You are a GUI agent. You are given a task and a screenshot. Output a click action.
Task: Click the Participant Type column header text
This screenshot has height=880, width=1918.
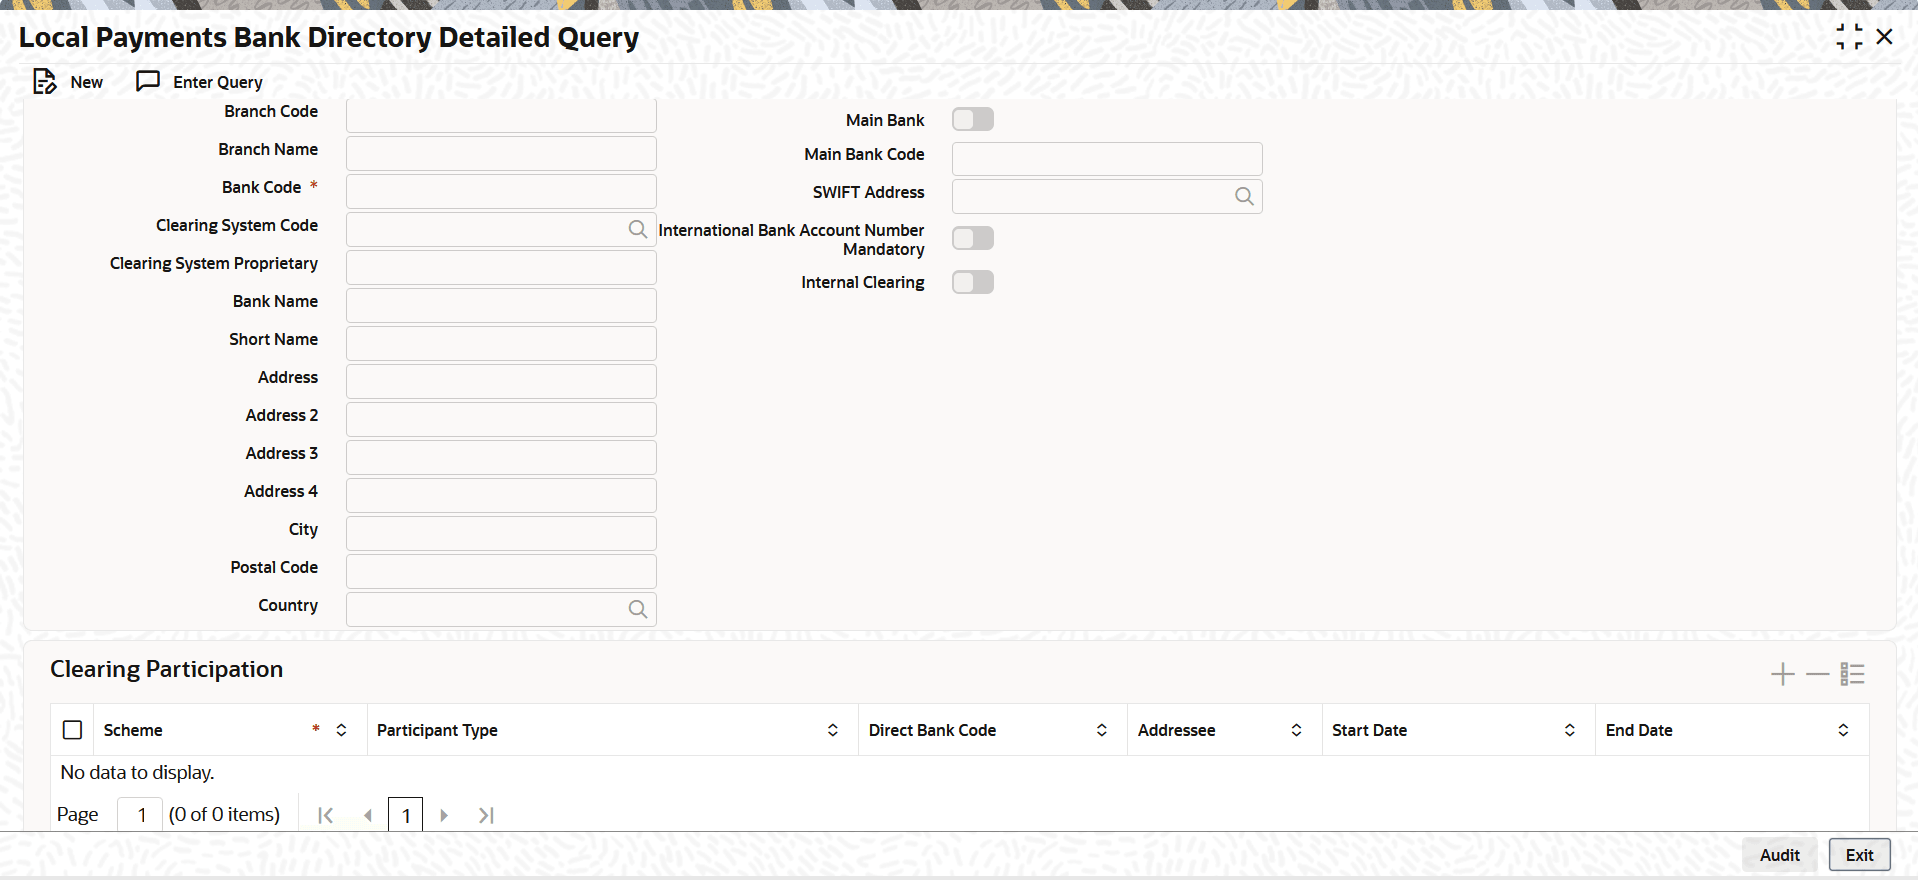click(437, 730)
